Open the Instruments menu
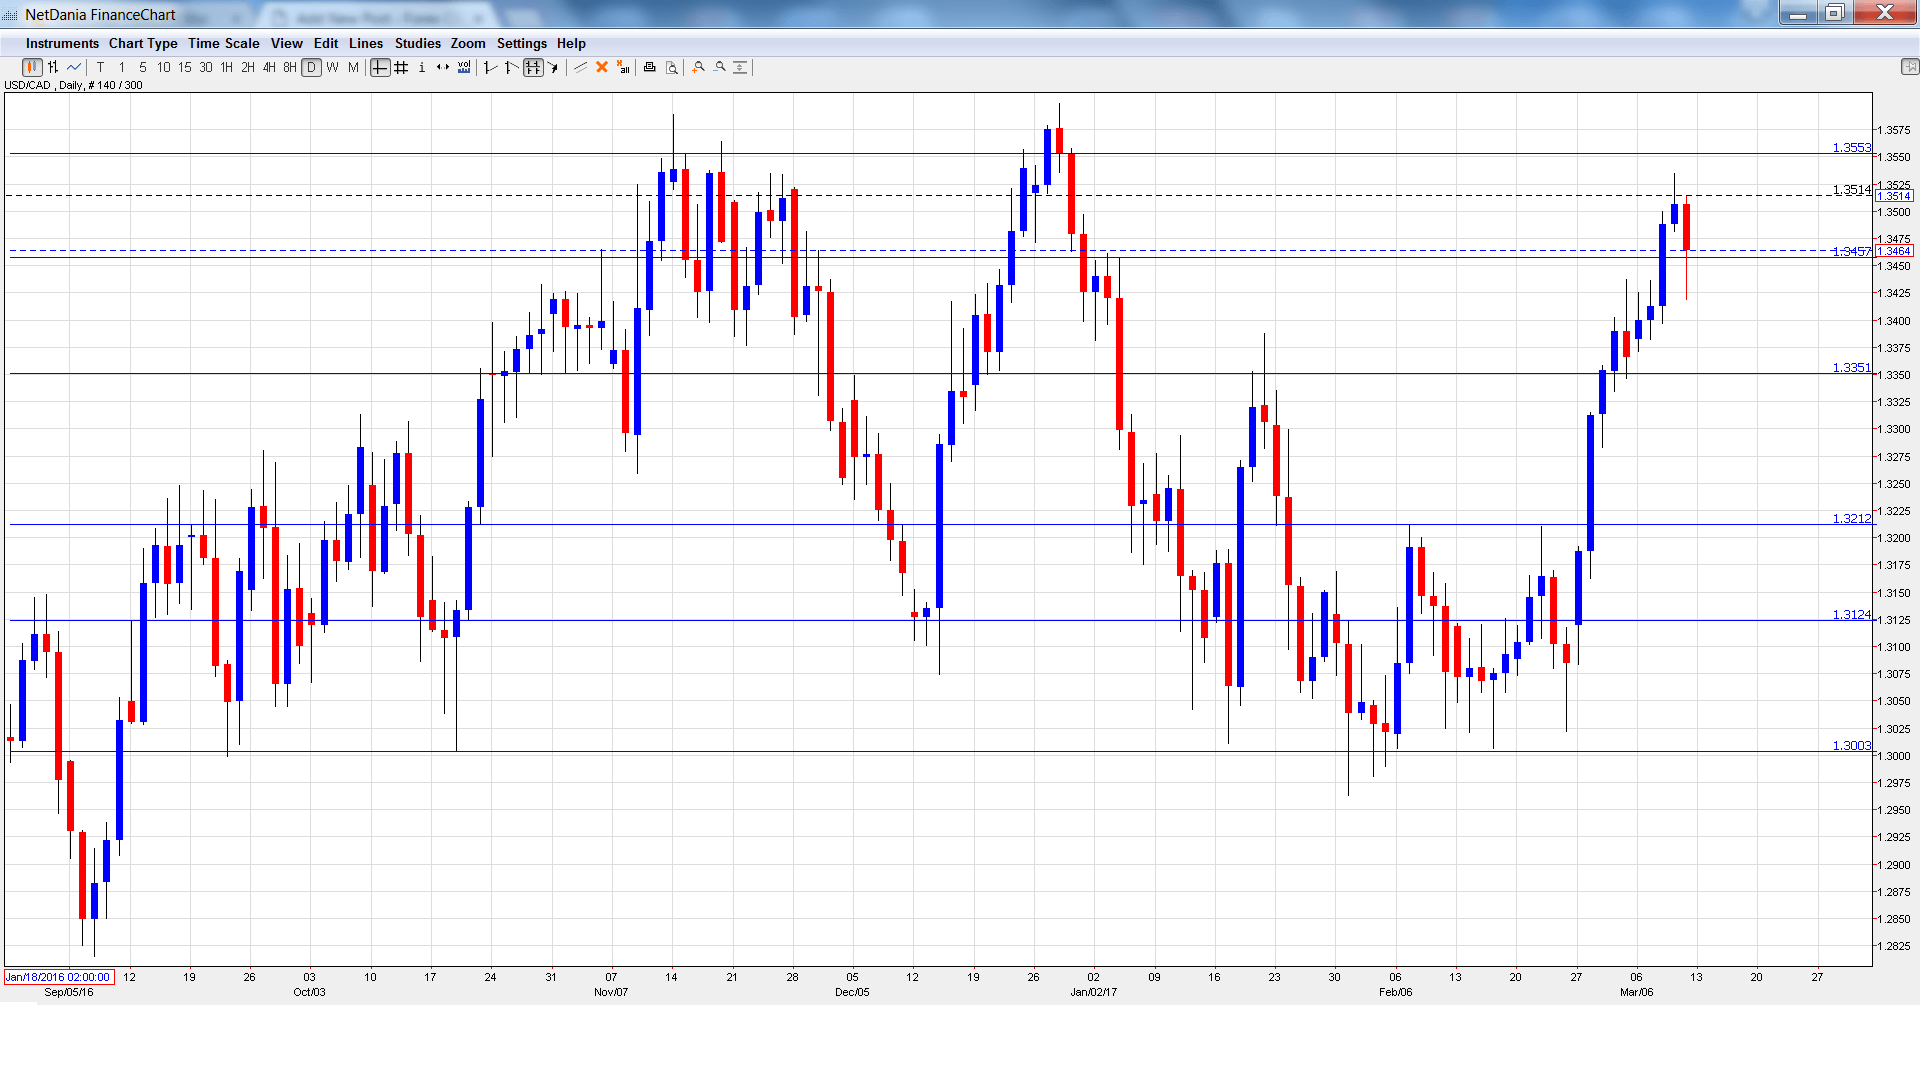1920x1080 pixels. coord(62,44)
